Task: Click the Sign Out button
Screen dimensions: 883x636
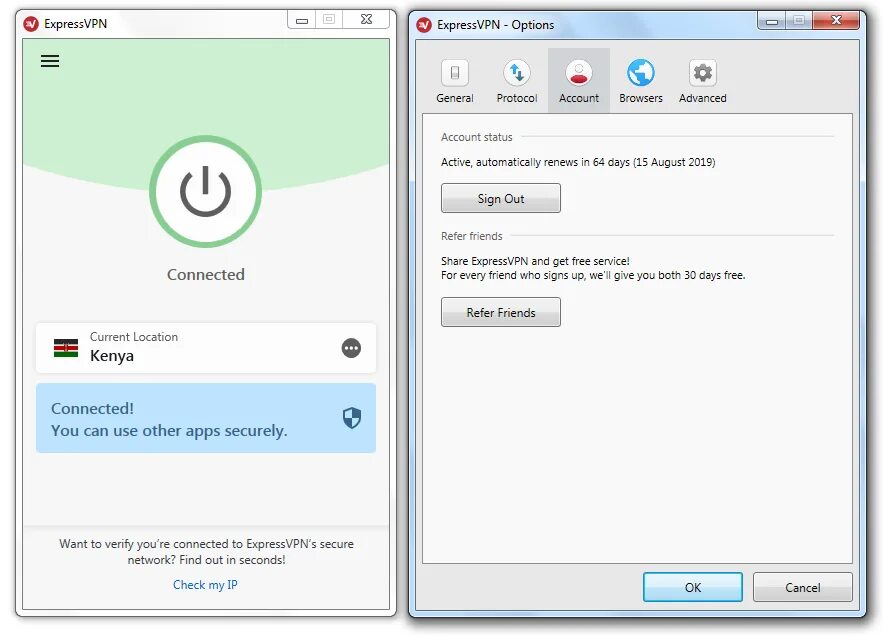Action: coord(501,198)
